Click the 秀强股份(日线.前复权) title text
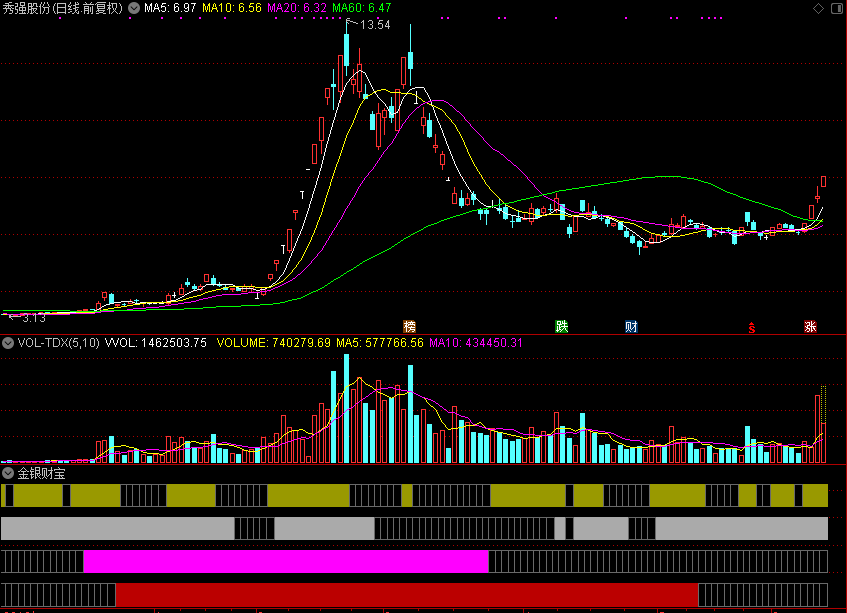 [x=63, y=8]
